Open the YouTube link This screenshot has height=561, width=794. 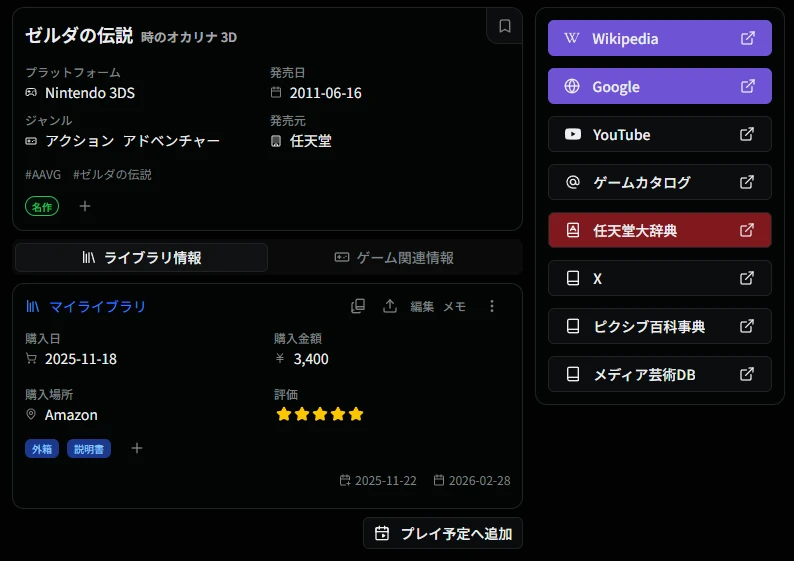(x=659, y=134)
